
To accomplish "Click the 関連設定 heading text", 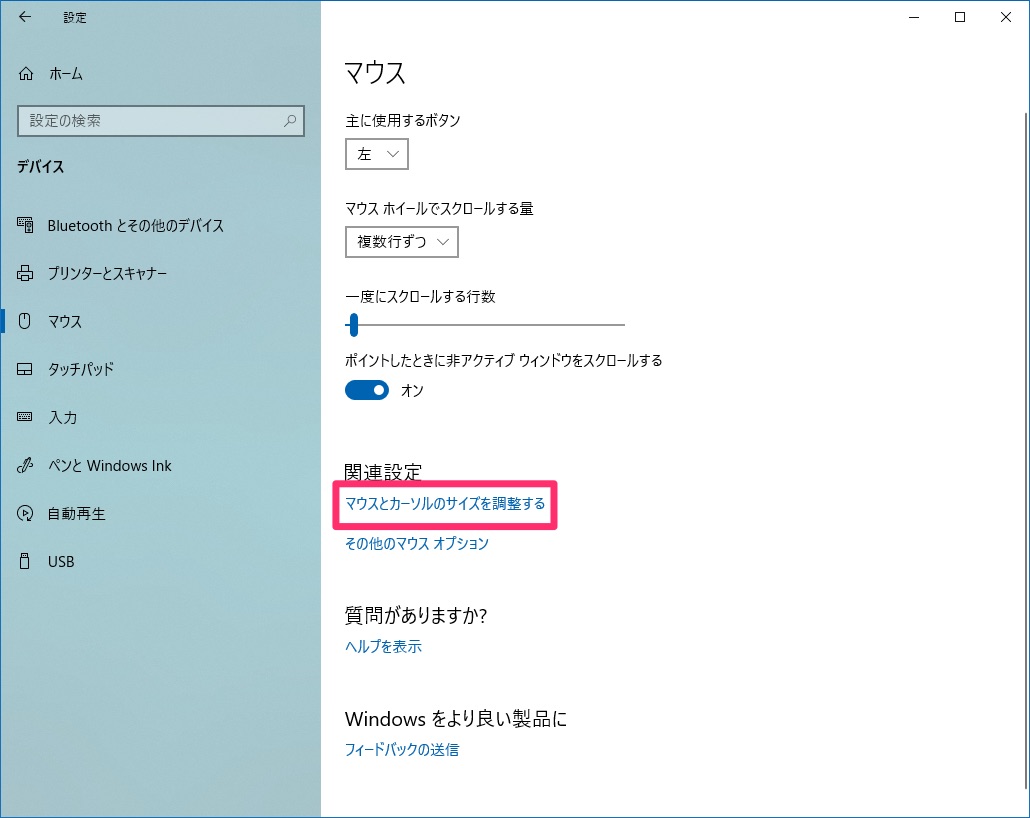I will [383, 472].
